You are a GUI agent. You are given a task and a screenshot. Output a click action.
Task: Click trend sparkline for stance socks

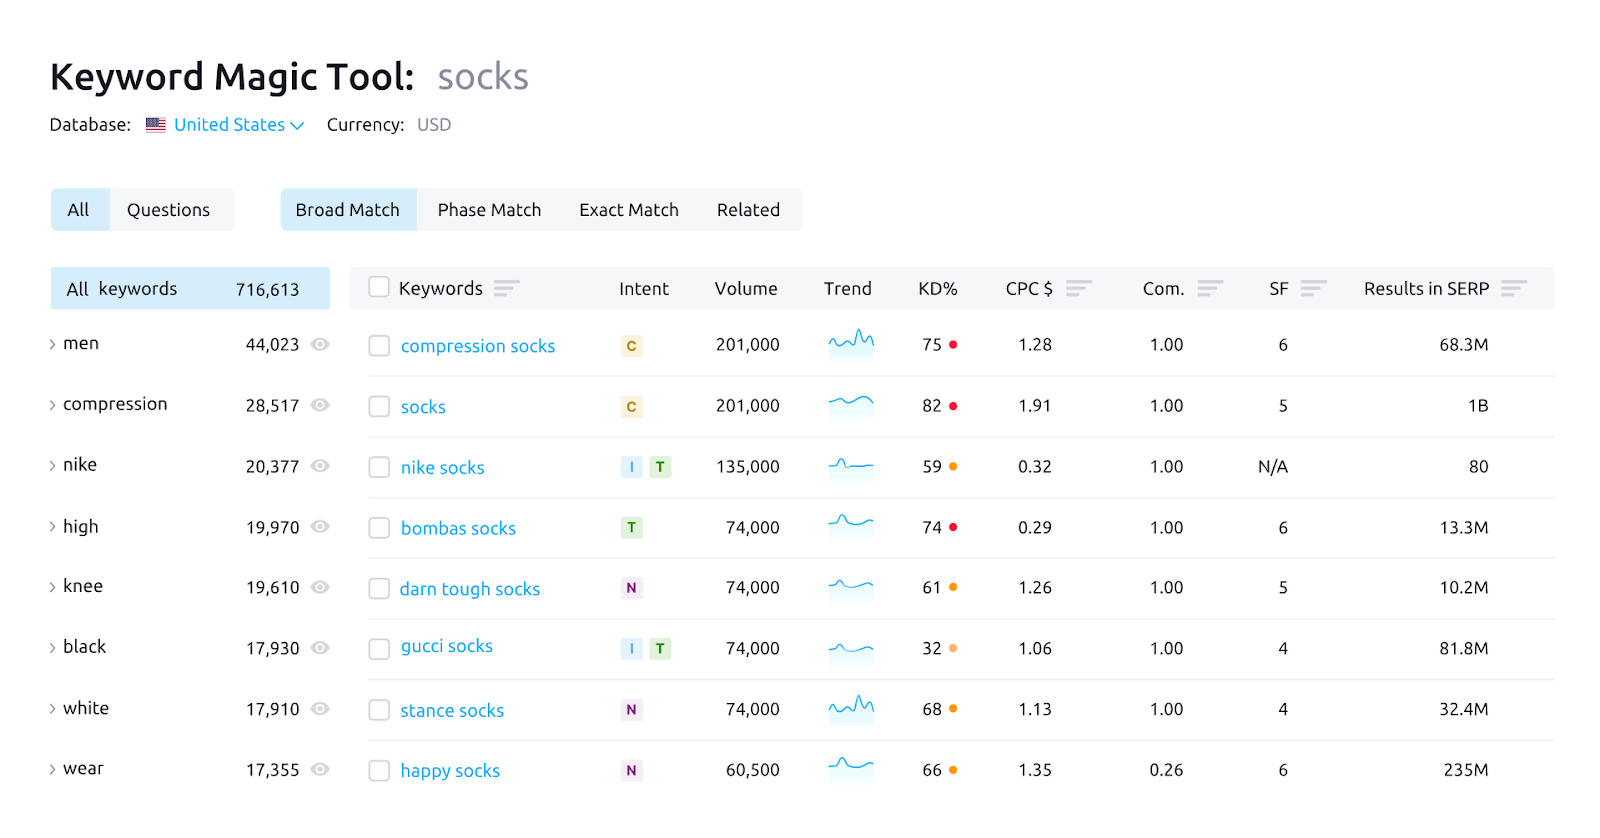[x=851, y=708]
